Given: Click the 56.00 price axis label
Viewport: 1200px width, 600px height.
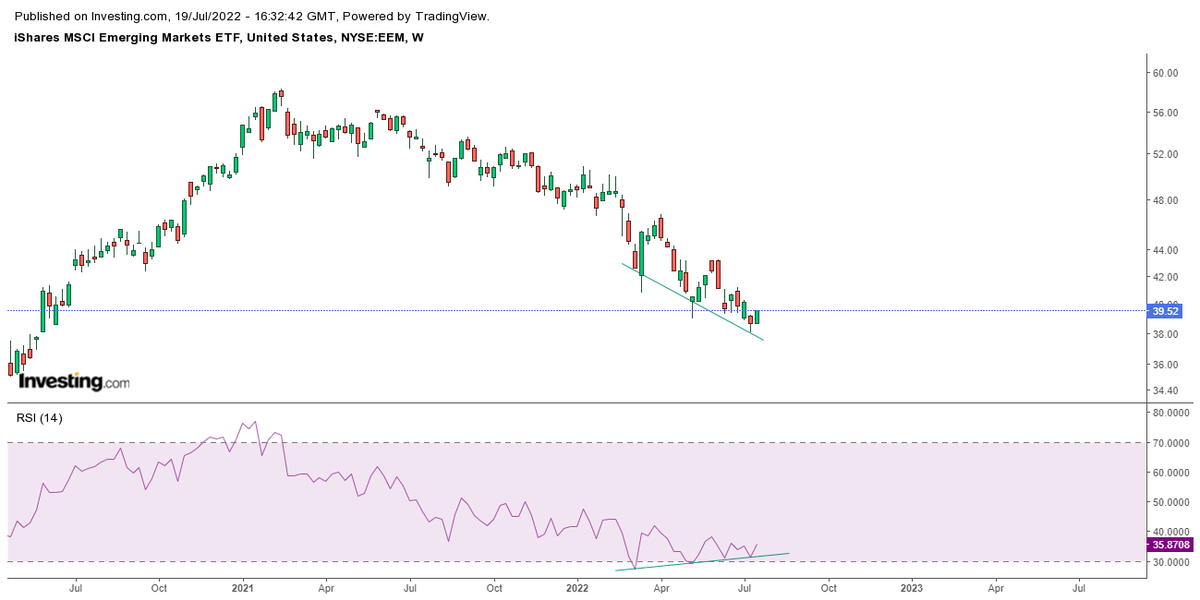Looking at the screenshot, I should point(1166,113).
